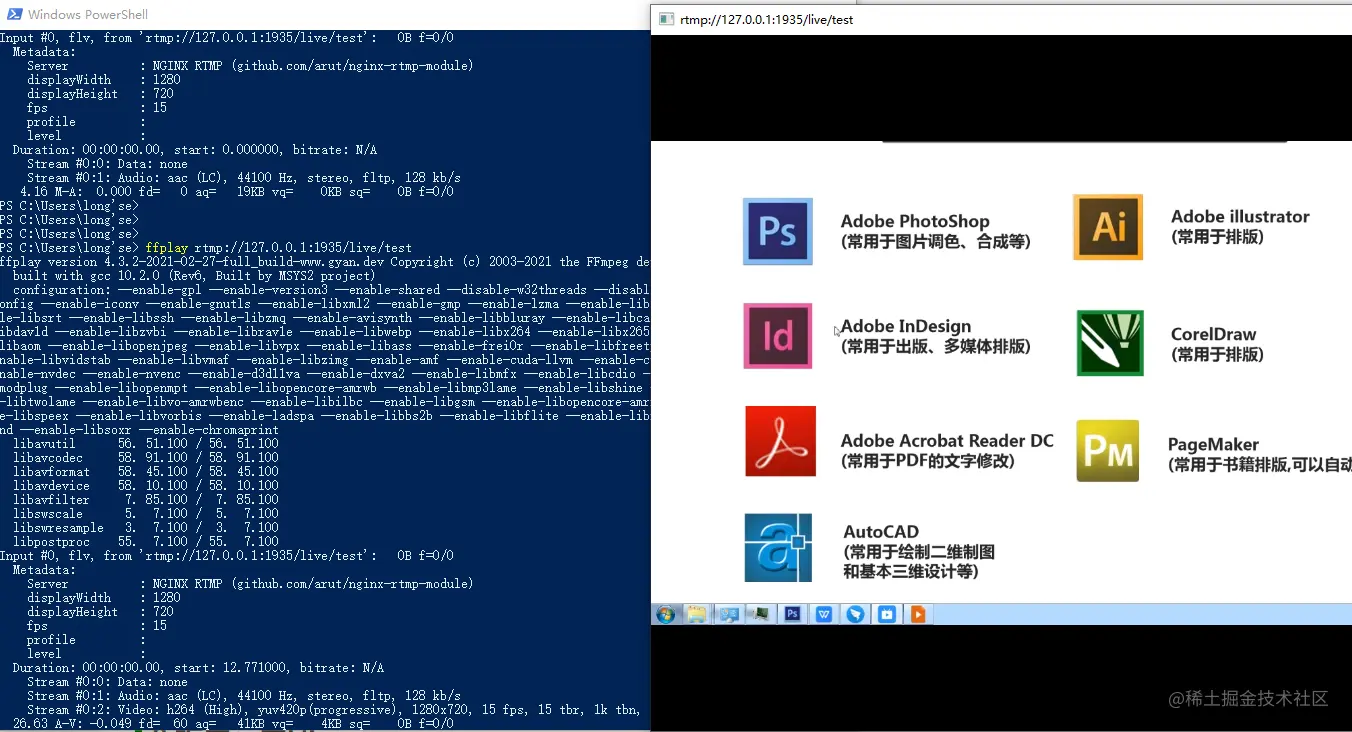Click the 'PageMaker' label text
Image resolution: width=1352 pixels, height=732 pixels.
pos(1213,444)
